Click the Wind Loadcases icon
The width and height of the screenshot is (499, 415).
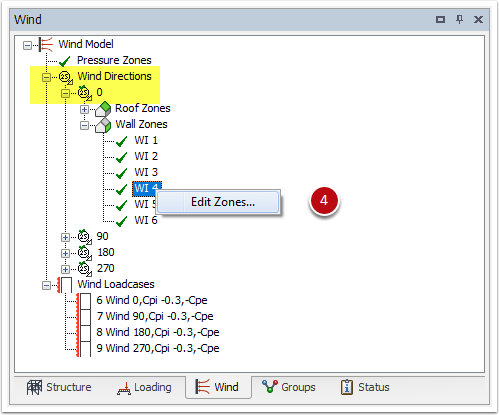[x=65, y=285]
